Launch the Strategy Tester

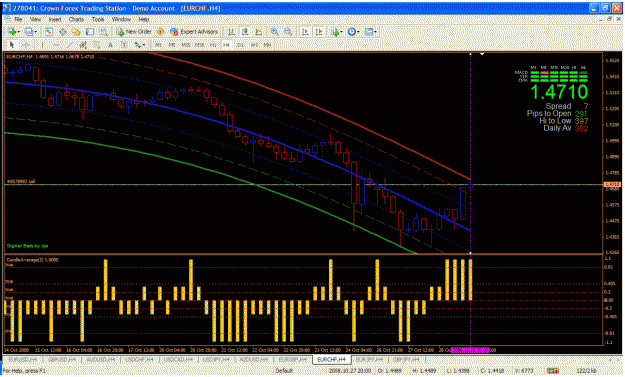(104, 32)
